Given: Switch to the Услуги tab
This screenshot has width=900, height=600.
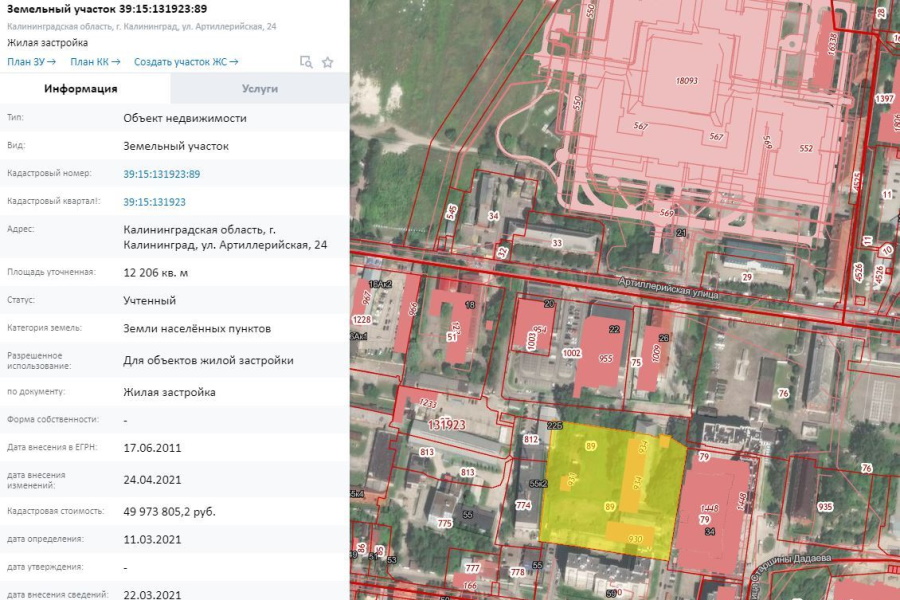Looking at the screenshot, I should (x=258, y=88).
